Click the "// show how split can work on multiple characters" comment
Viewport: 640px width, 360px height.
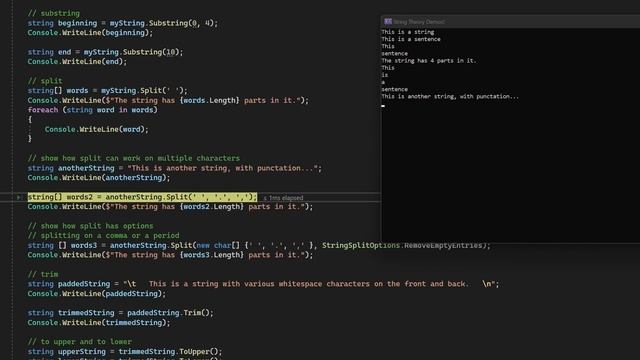(x=134, y=158)
